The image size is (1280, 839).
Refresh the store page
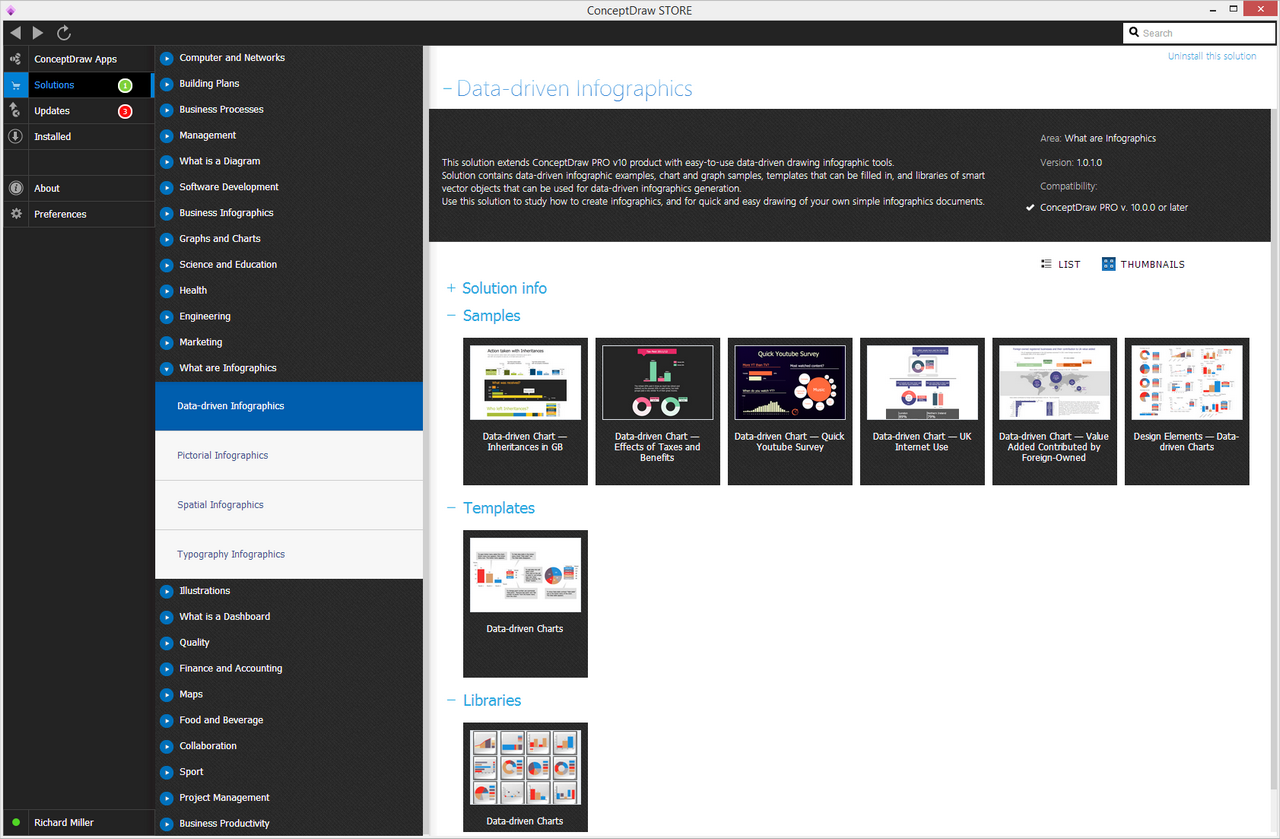click(64, 33)
